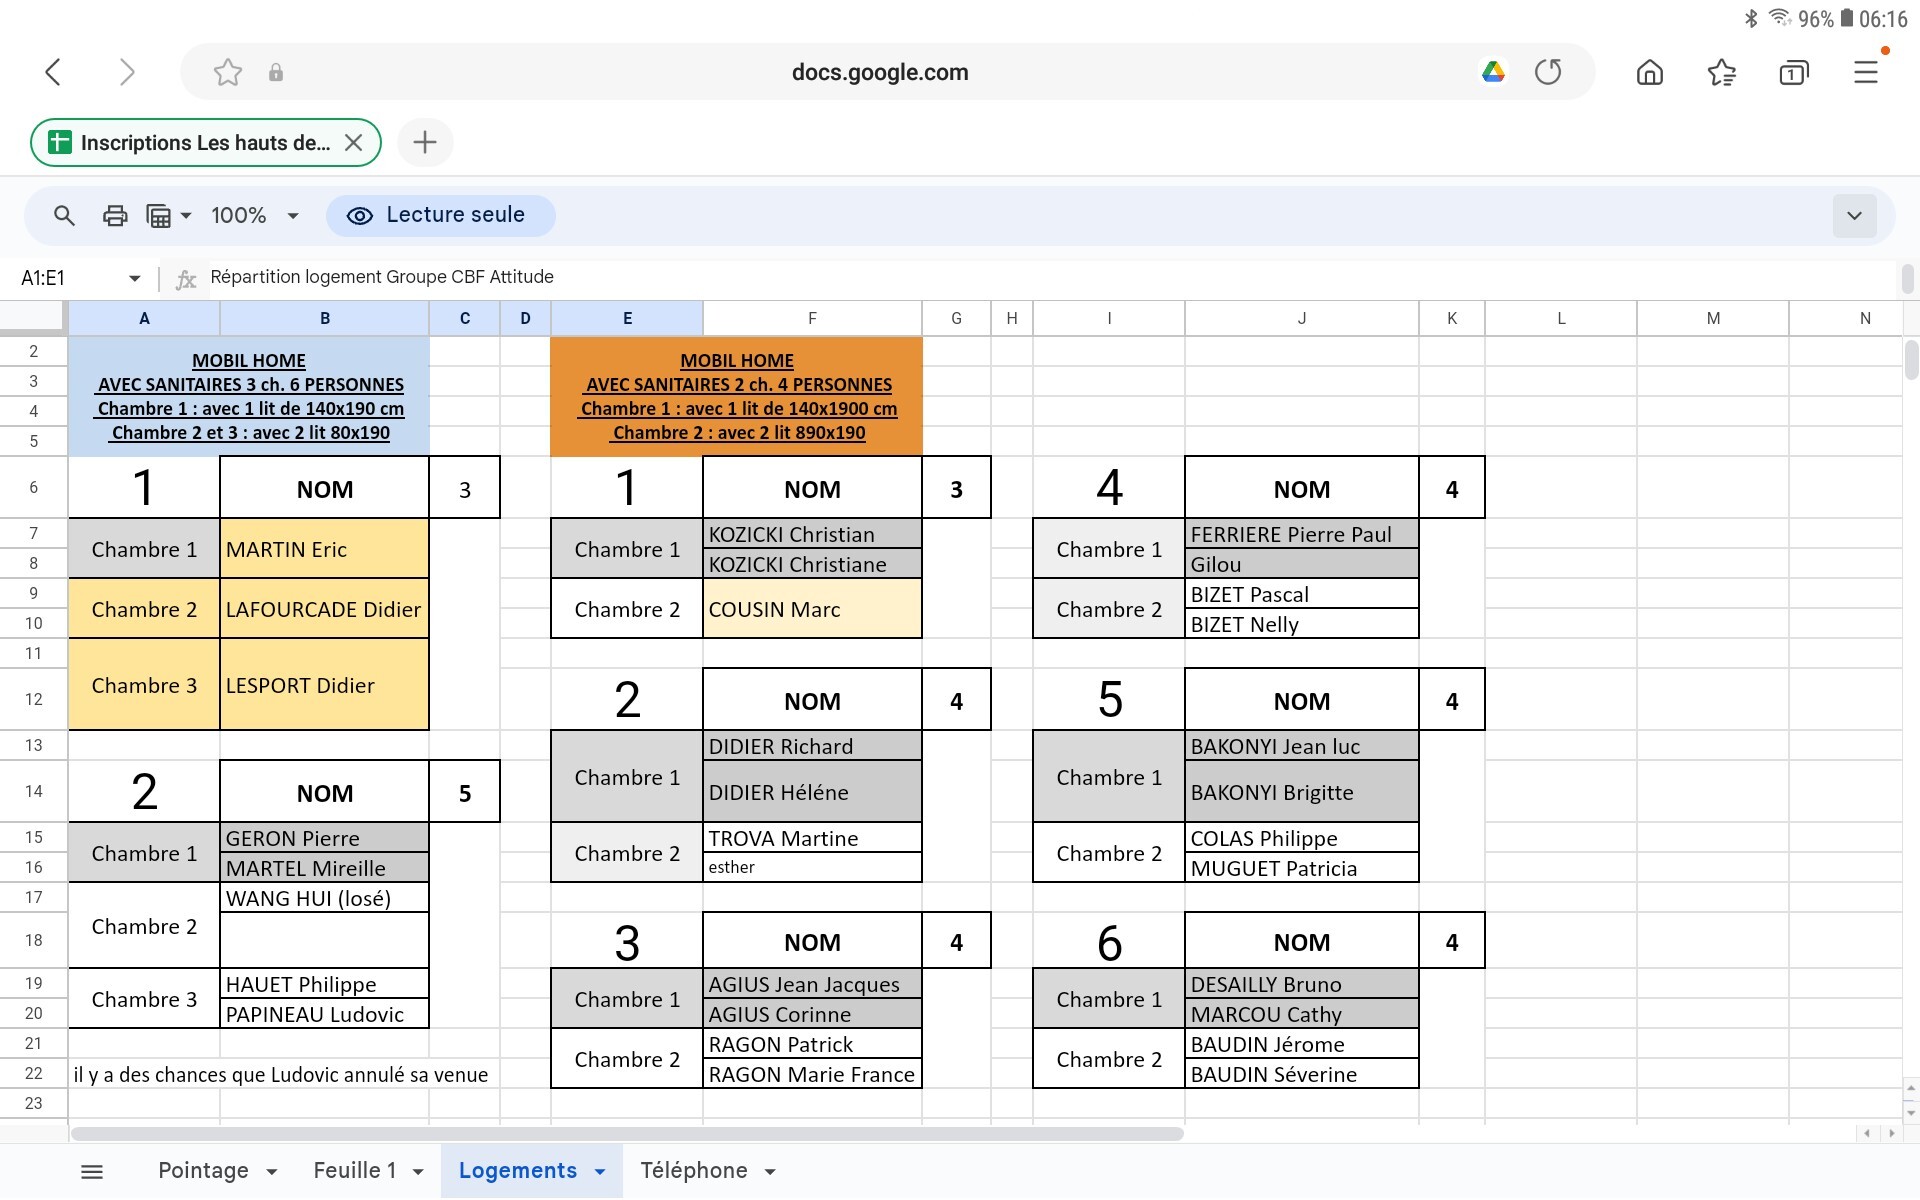Select the BAKONYI Brigitte cell
This screenshot has height=1200, width=1920.
[1301, 791]
